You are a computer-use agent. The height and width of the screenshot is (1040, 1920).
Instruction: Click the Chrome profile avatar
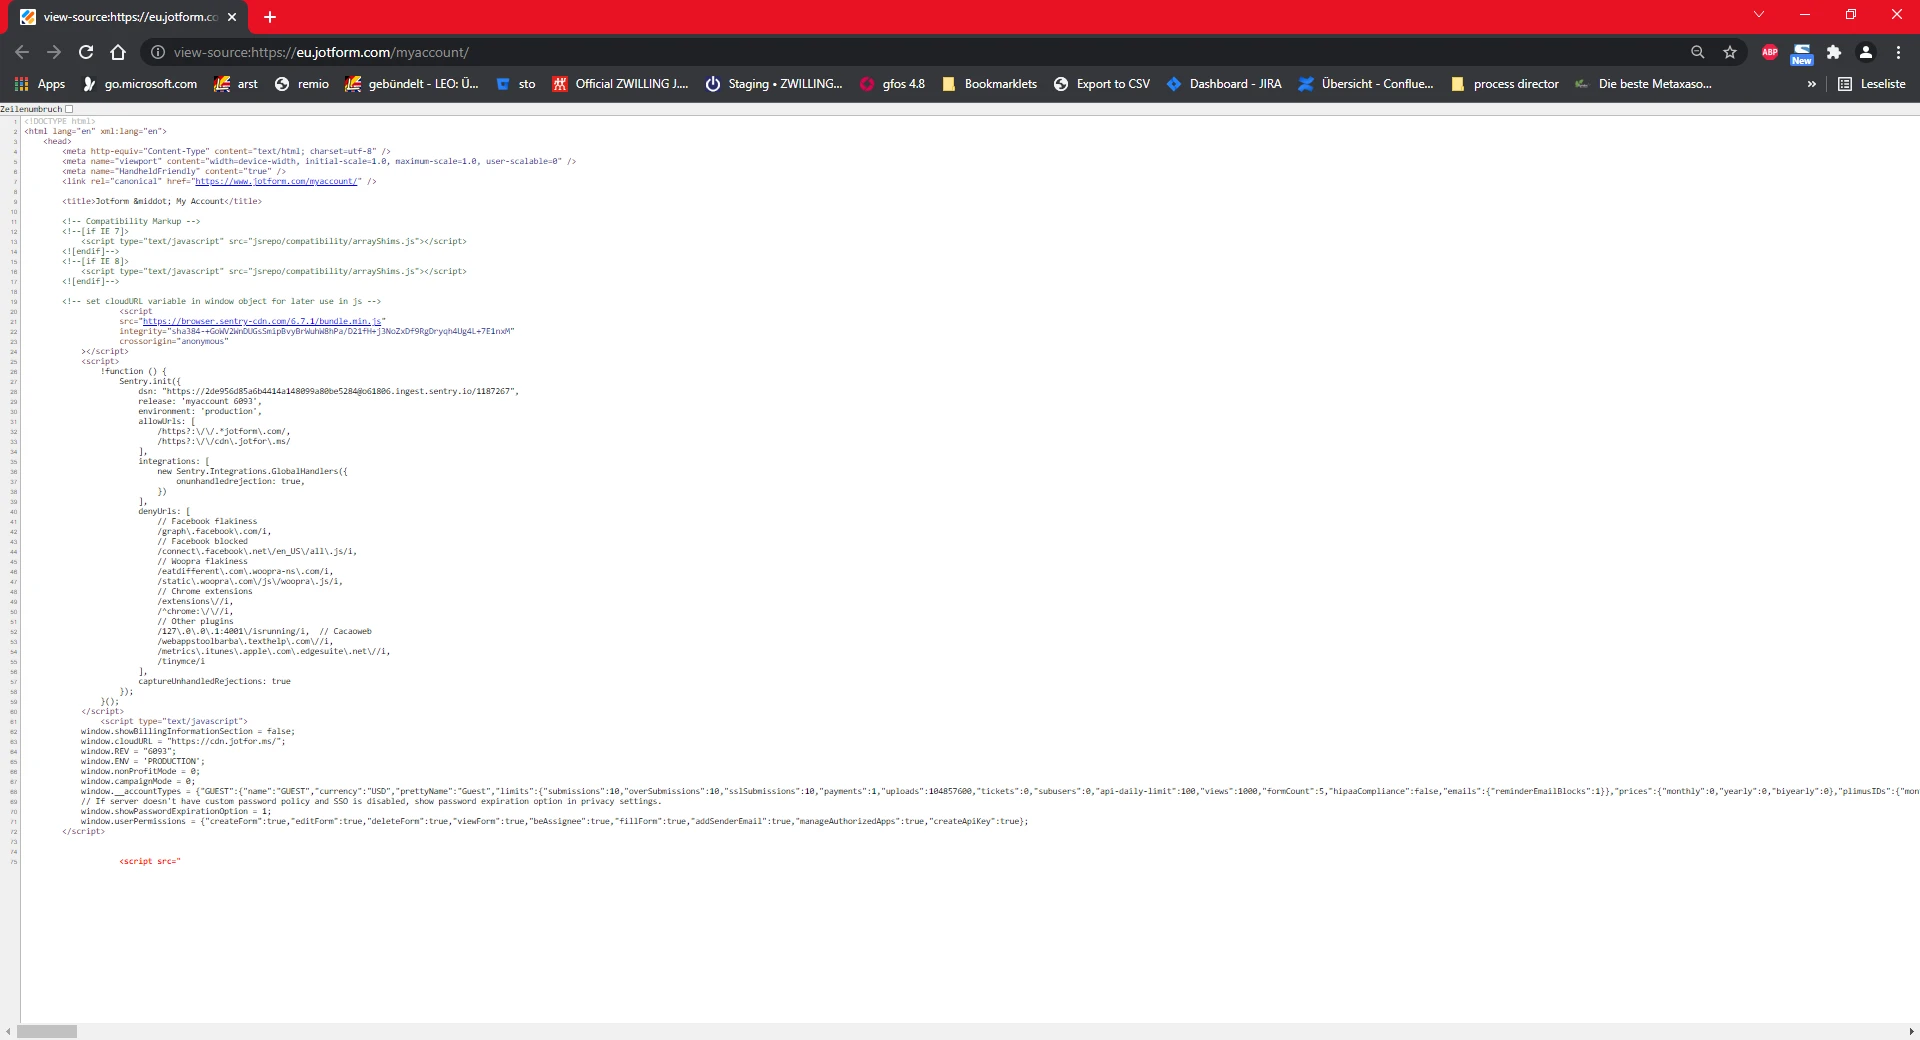tap(1868, 52)
